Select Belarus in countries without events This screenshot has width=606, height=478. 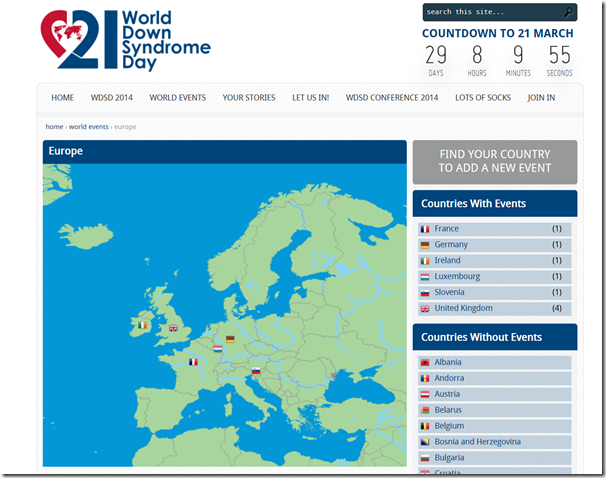(x=495, y=410)
